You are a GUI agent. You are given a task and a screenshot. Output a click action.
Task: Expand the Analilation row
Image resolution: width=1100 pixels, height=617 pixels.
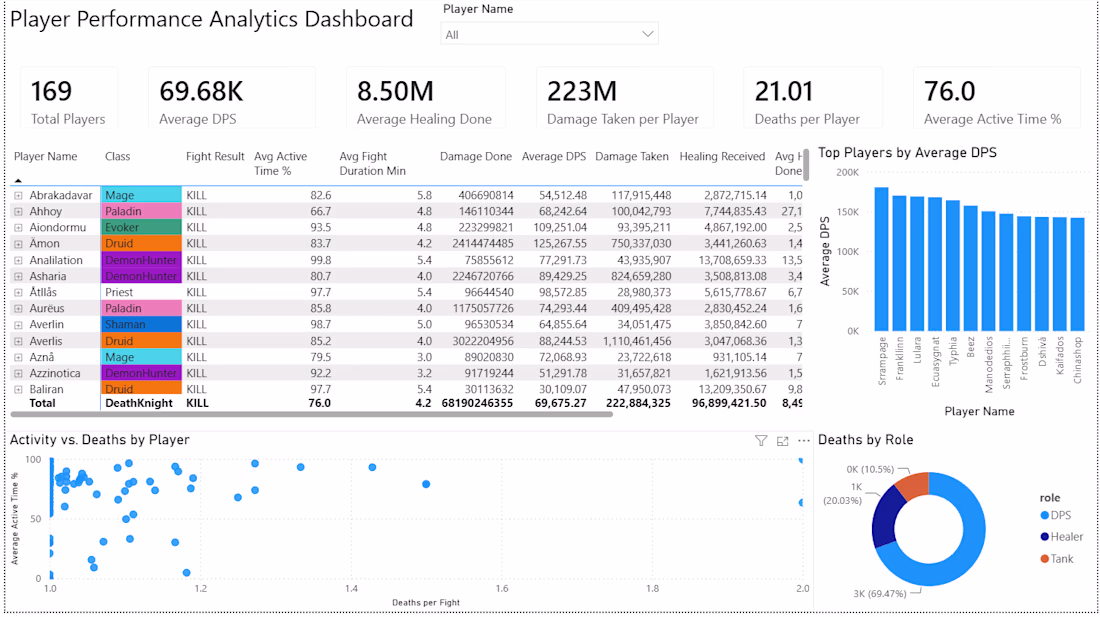(18, 260)
